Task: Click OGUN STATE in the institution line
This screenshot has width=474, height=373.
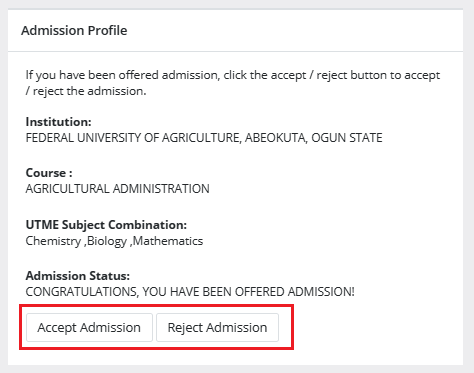Action: pos(347,138)
